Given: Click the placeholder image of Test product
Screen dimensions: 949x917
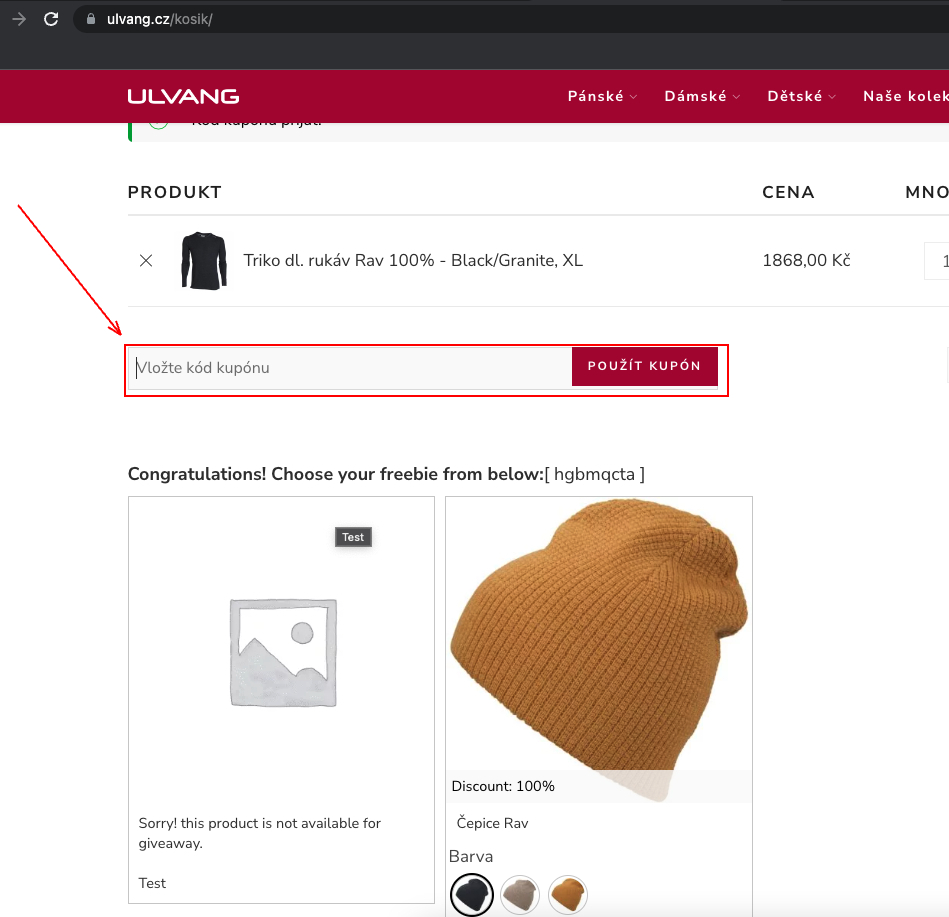Looking at the screenshot, I should [x=283, y=652].
